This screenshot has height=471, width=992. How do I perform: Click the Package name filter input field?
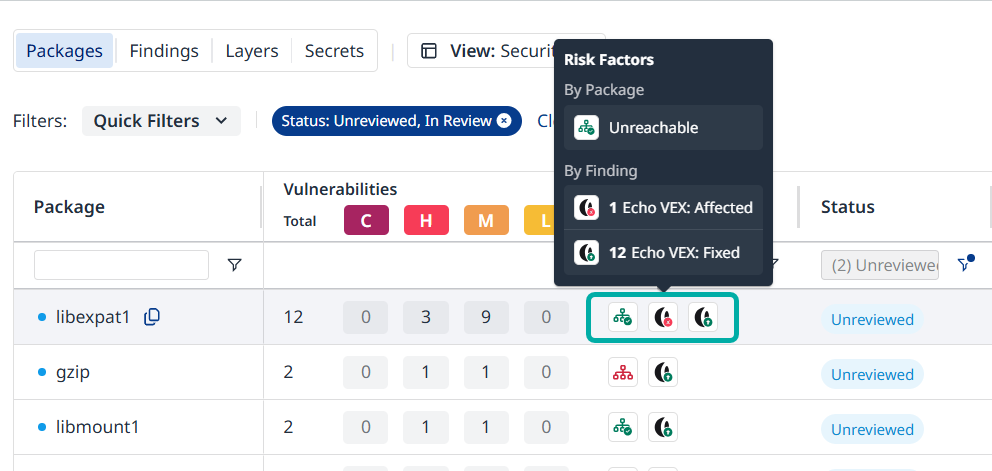tap(121, 265)
